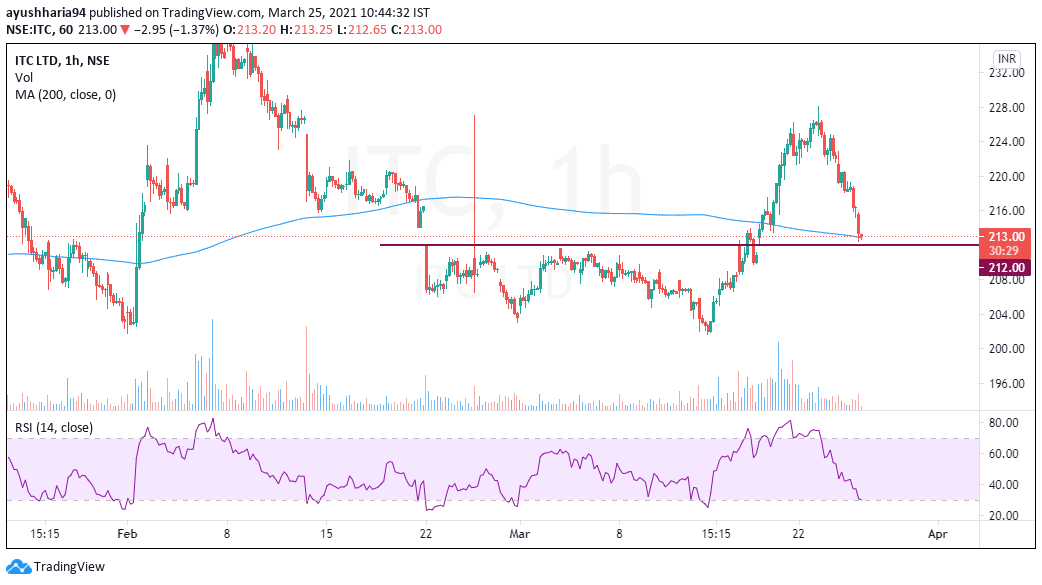
Task: Click the RSI (14, close) indicator label
Action: [54, 427]
